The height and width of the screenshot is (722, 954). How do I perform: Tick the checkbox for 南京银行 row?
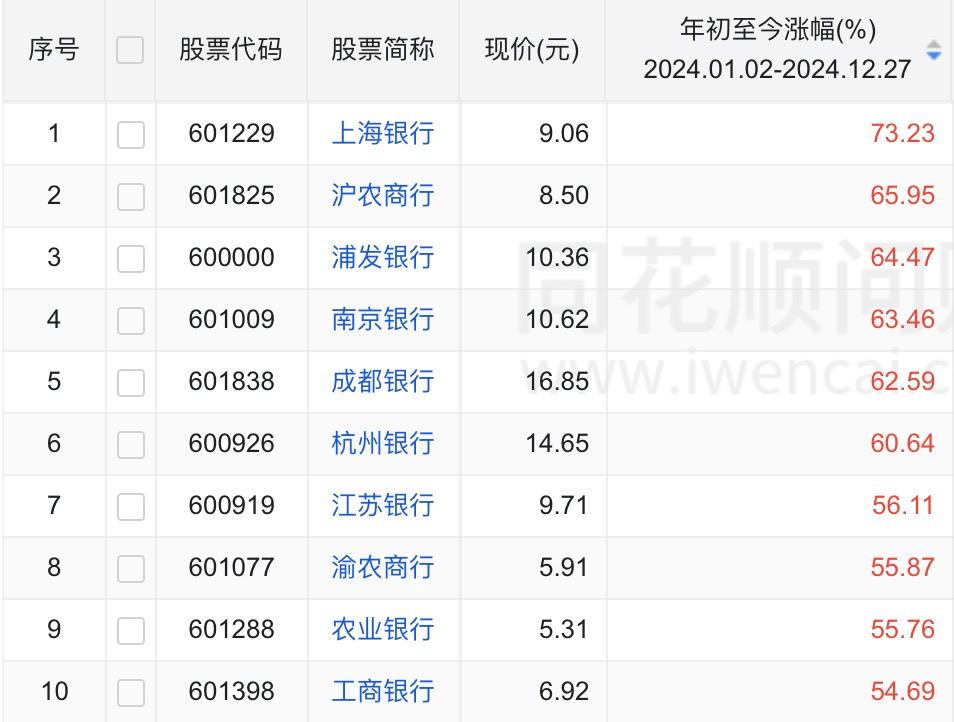coord(131,321)
